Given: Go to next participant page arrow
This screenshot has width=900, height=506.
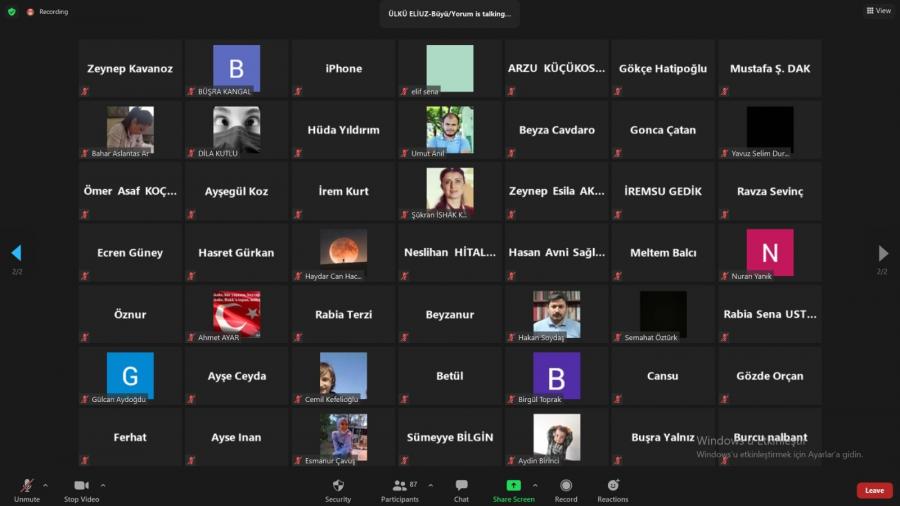Looking at the screenshot, I should (883, 253).
